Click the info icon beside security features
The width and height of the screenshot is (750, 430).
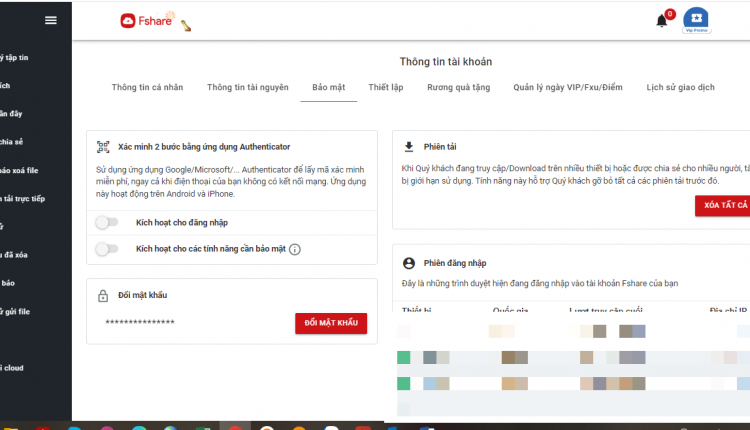click(x=295, y=249)
